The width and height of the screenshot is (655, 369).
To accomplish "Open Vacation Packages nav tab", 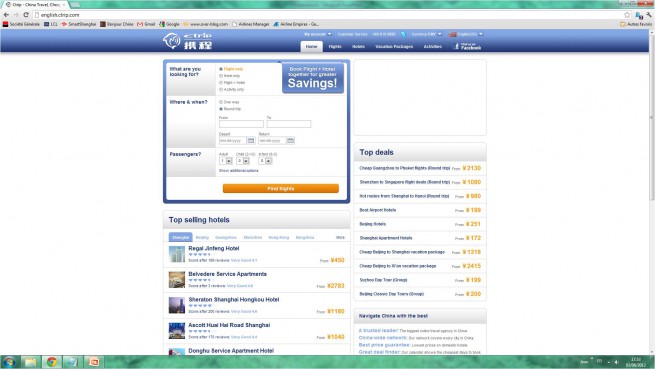I will 394,46.
